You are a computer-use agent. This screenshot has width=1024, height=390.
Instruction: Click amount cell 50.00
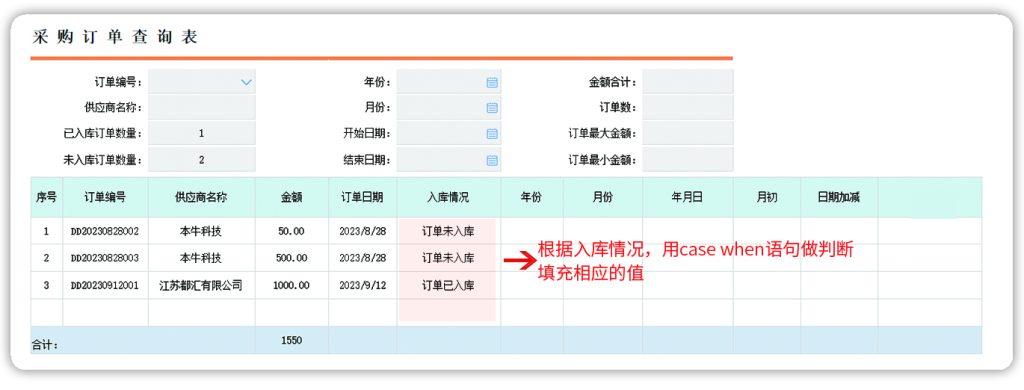point(291,231)
